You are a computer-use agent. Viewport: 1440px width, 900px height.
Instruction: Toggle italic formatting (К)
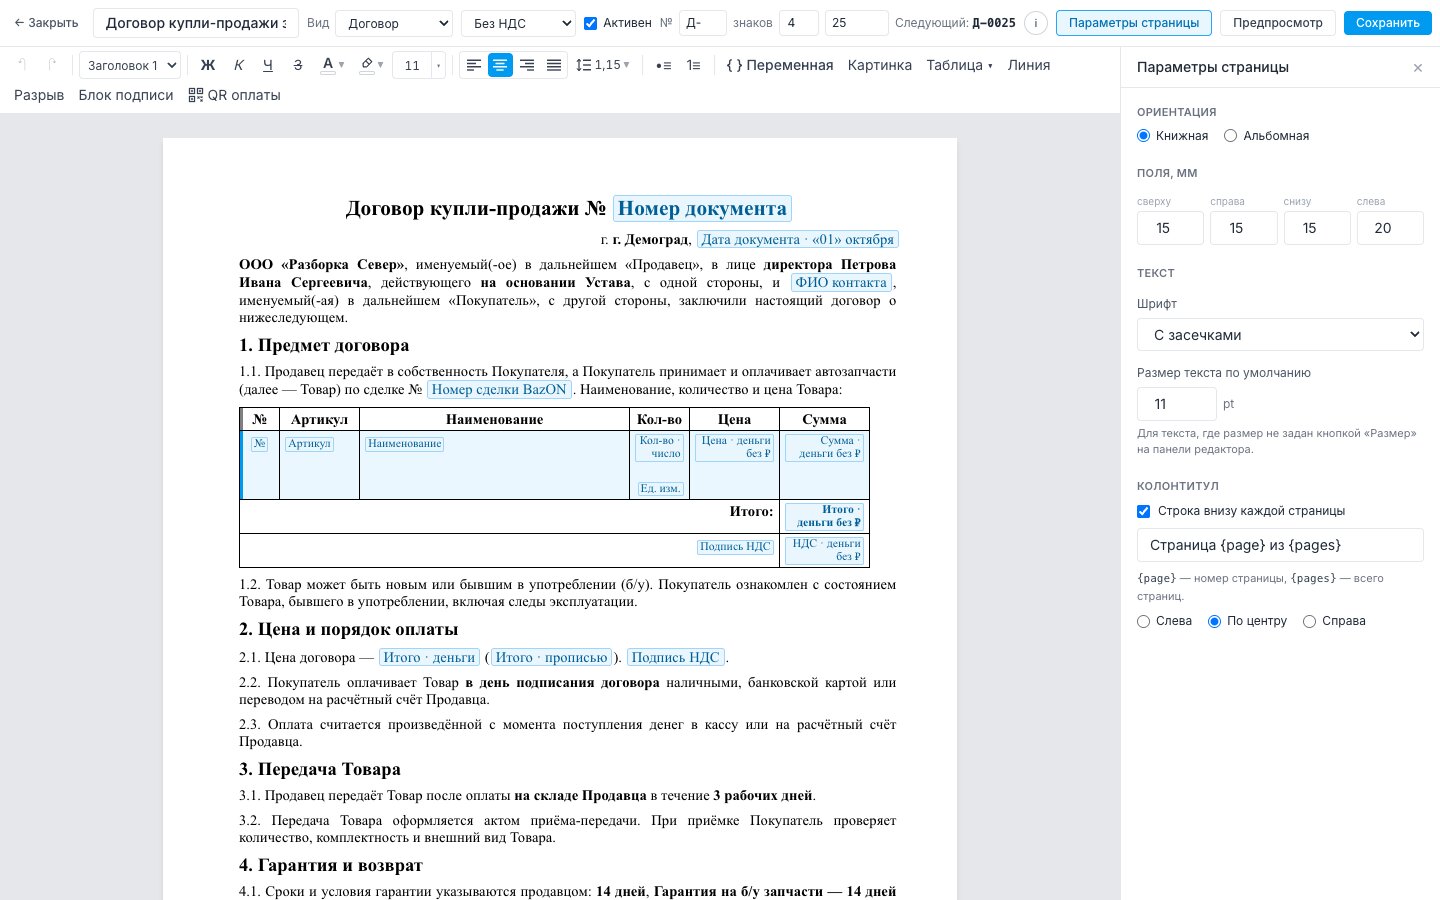coord(239,65)
